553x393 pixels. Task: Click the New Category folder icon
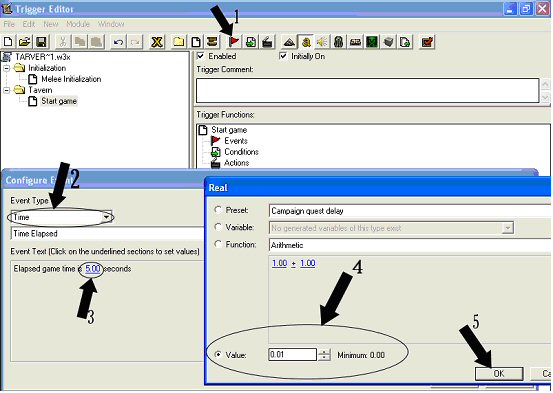179,42
